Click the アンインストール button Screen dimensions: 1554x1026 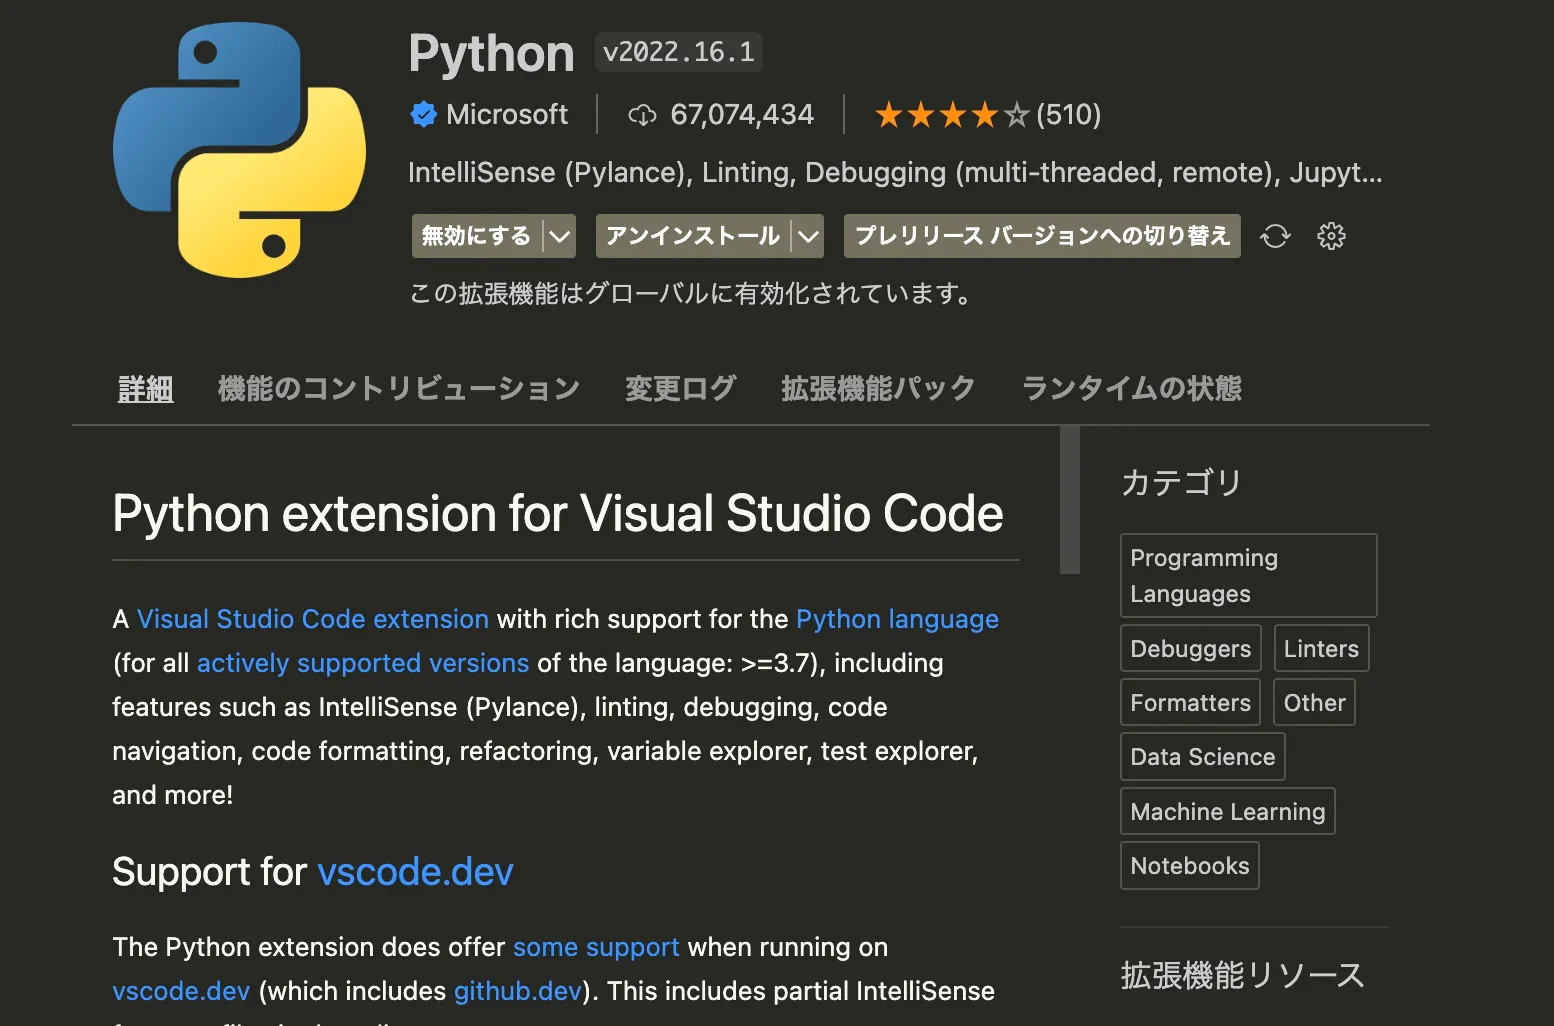coord(693,236)
